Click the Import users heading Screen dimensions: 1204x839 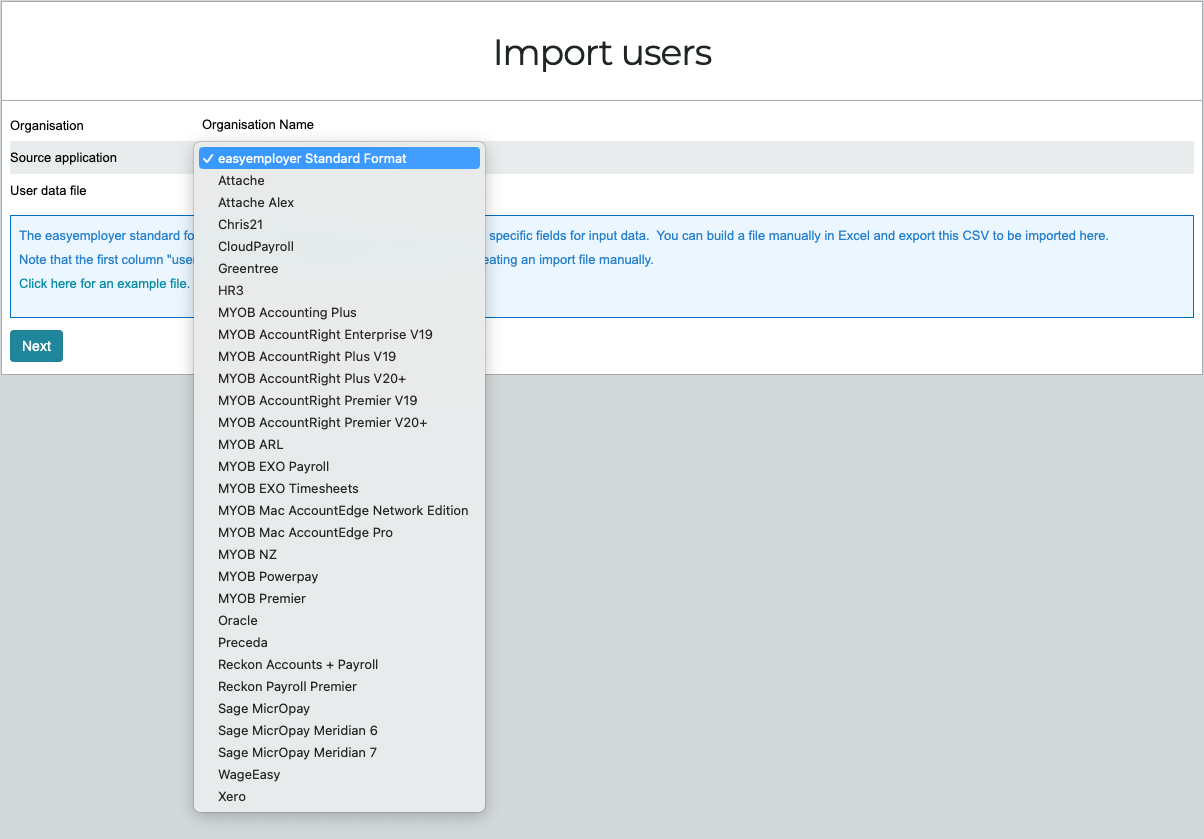602,52
